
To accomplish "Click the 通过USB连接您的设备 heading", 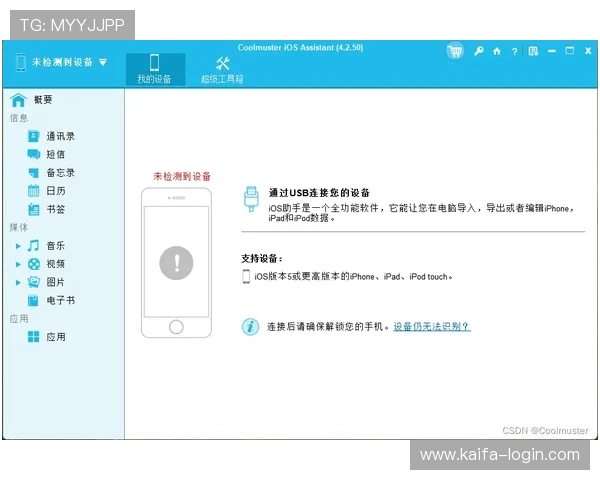I will click(x=319, y=193).
